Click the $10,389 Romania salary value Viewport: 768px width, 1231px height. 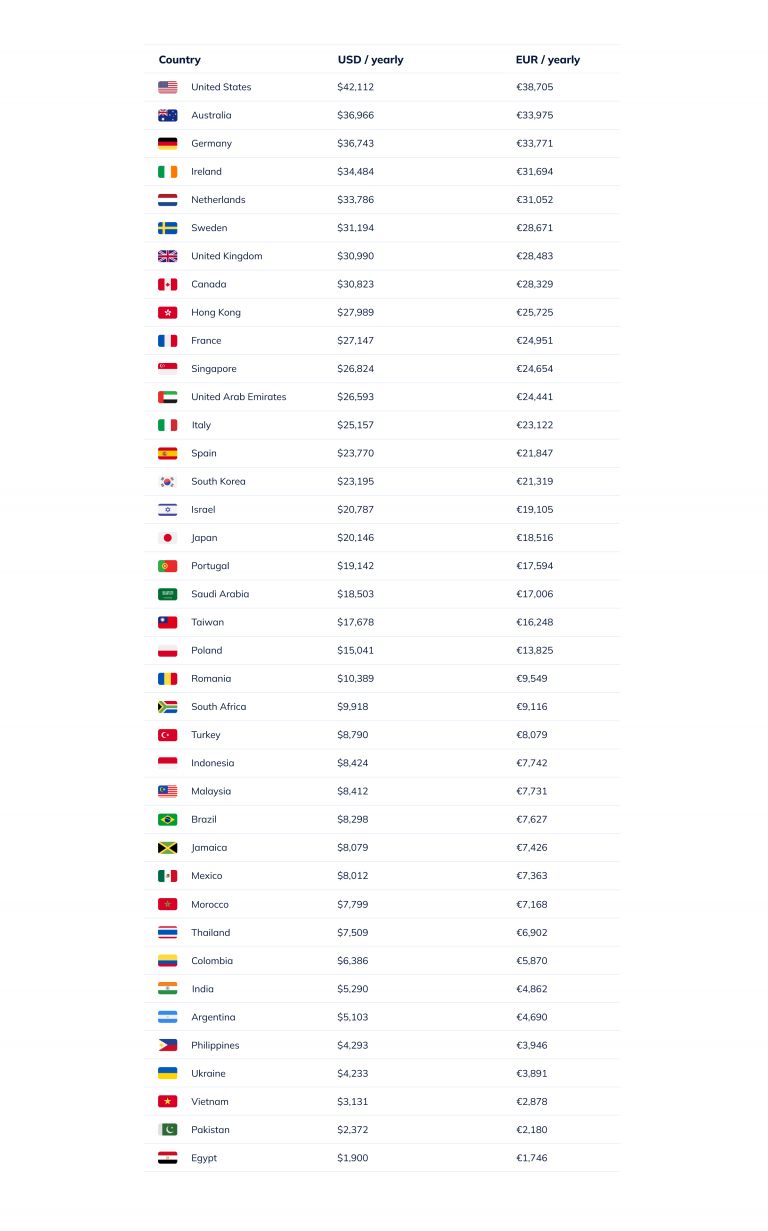[355, 678]
